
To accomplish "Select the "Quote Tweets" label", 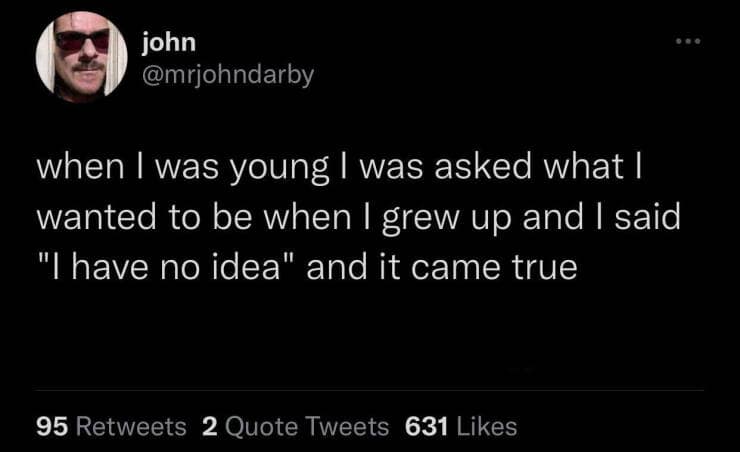I will 307,427.
